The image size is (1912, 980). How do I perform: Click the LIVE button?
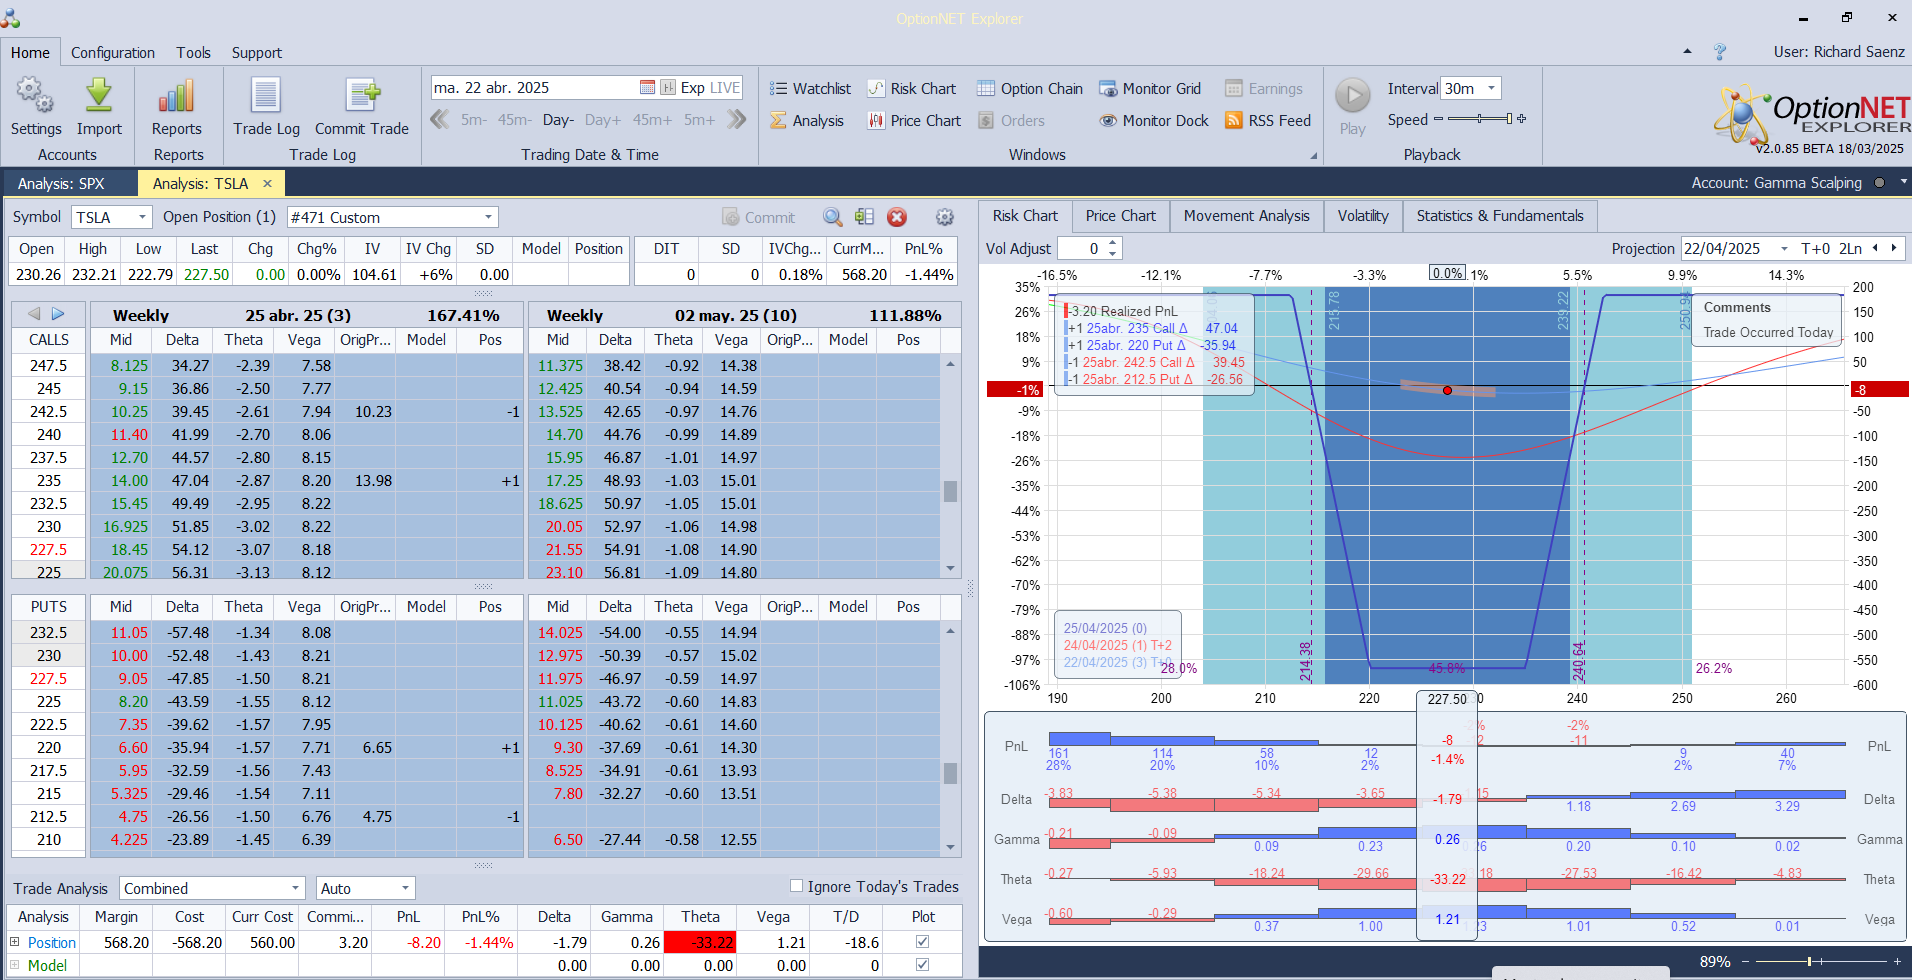pyautogui.click(x=724, y=88)
